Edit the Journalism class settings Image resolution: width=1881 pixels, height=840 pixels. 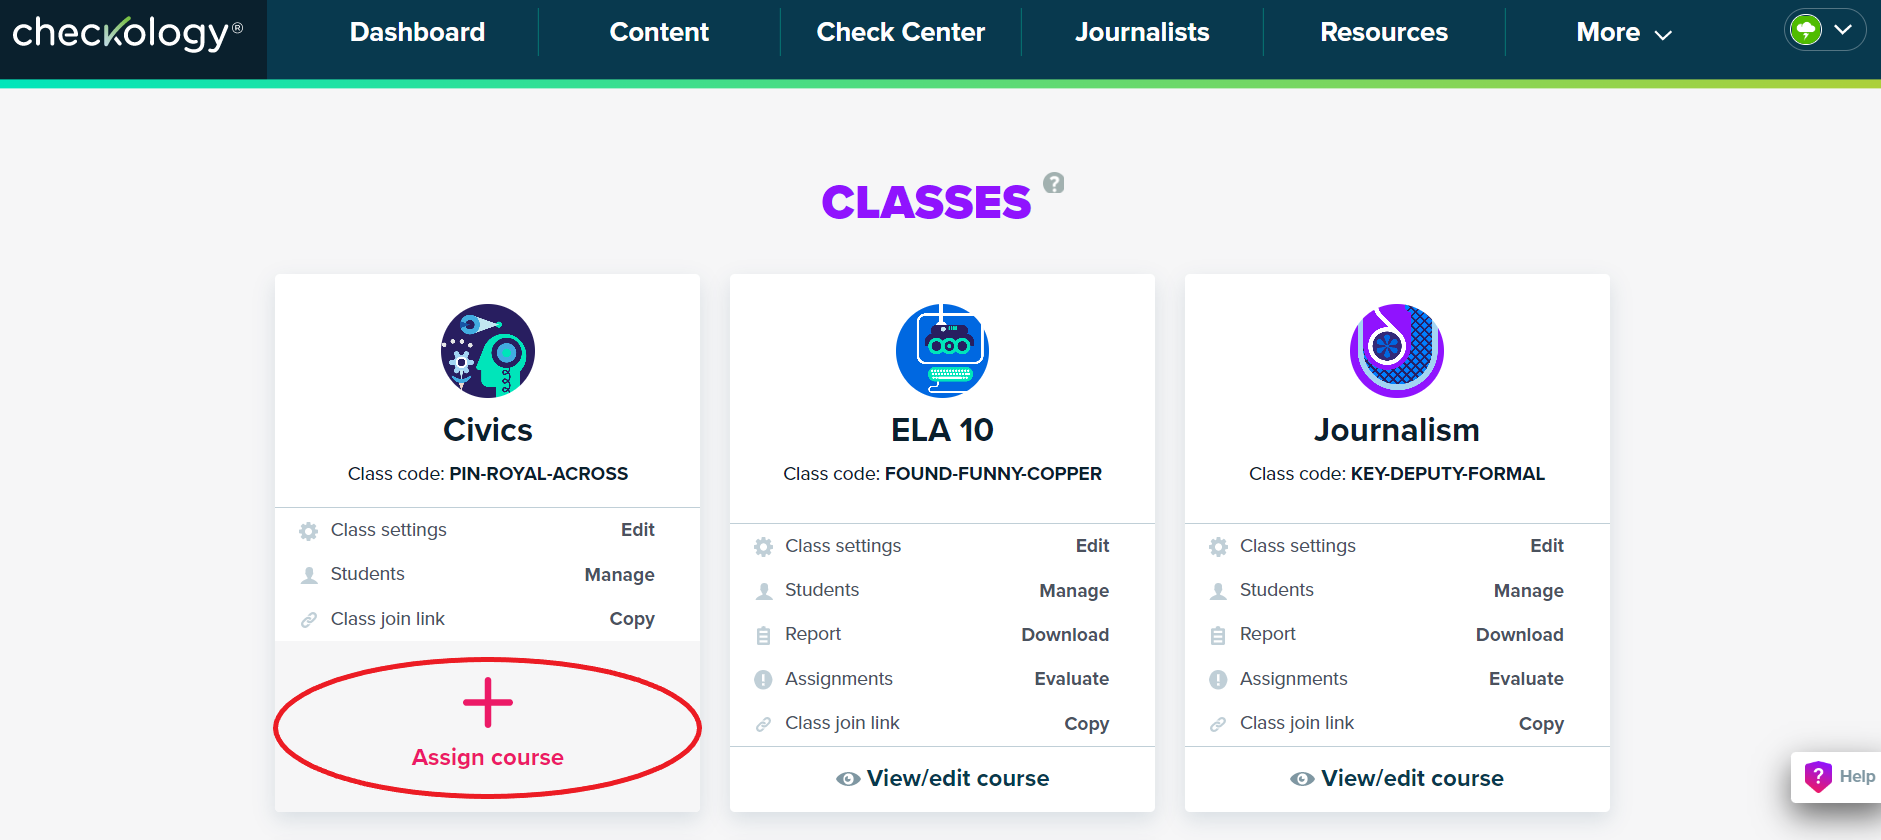click(x=1547, y=546)
